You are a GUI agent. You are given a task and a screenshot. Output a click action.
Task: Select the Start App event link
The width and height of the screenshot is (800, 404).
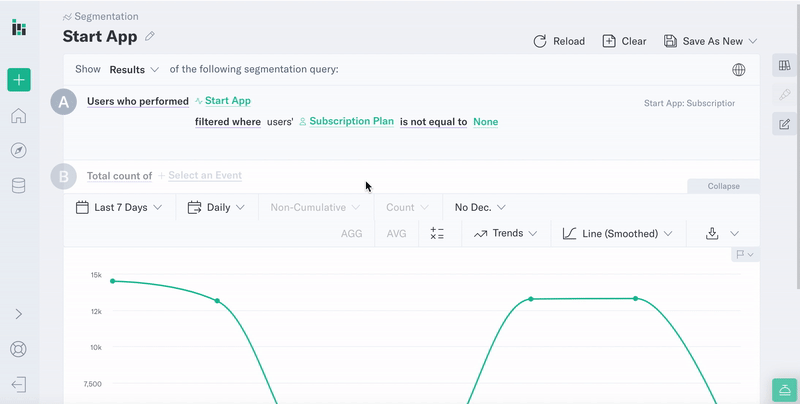click(228, 101)
